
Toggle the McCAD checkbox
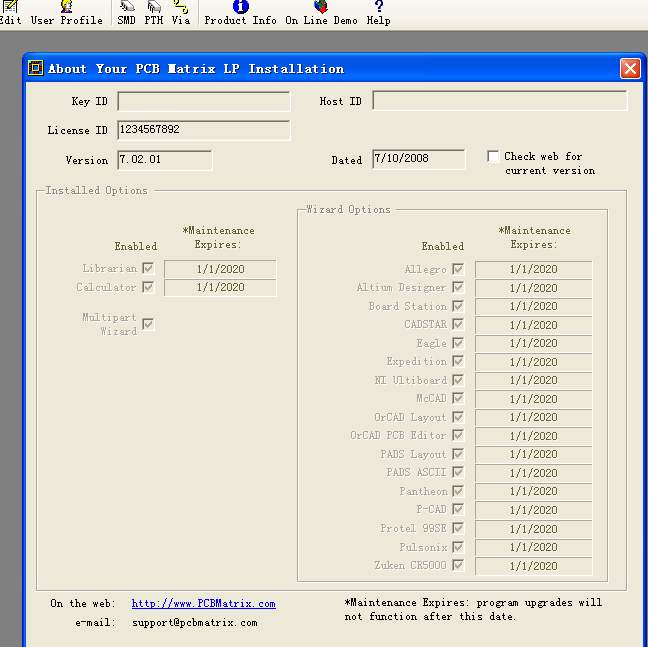coord(457,398)
